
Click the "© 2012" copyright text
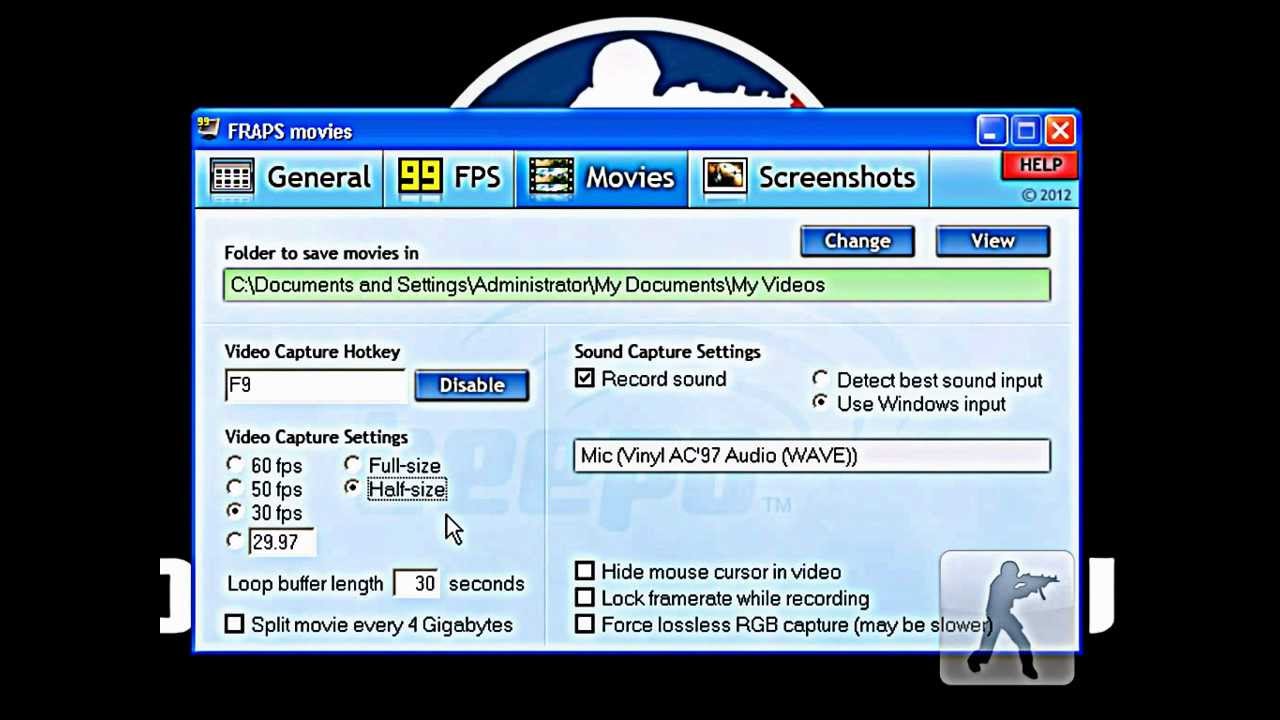click(1046, 195)
